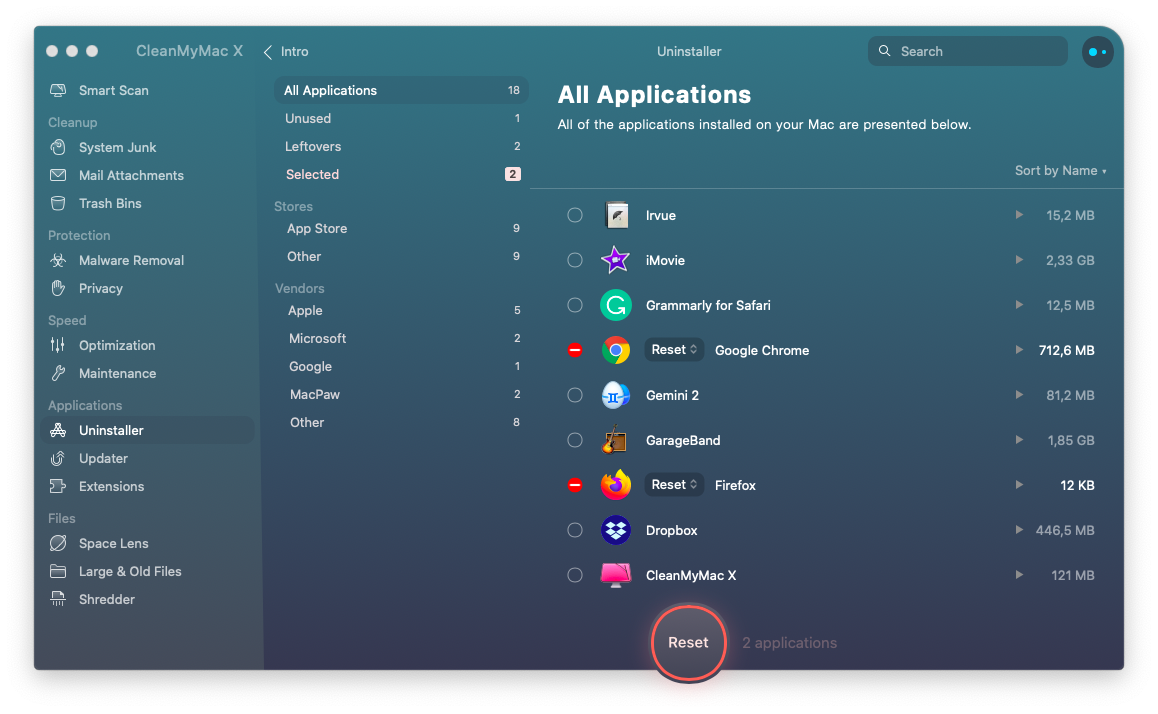Screen dimensions: 1158x714
Task: Click the Large & Old Files folder icon
Action: [x=58, y=571]
